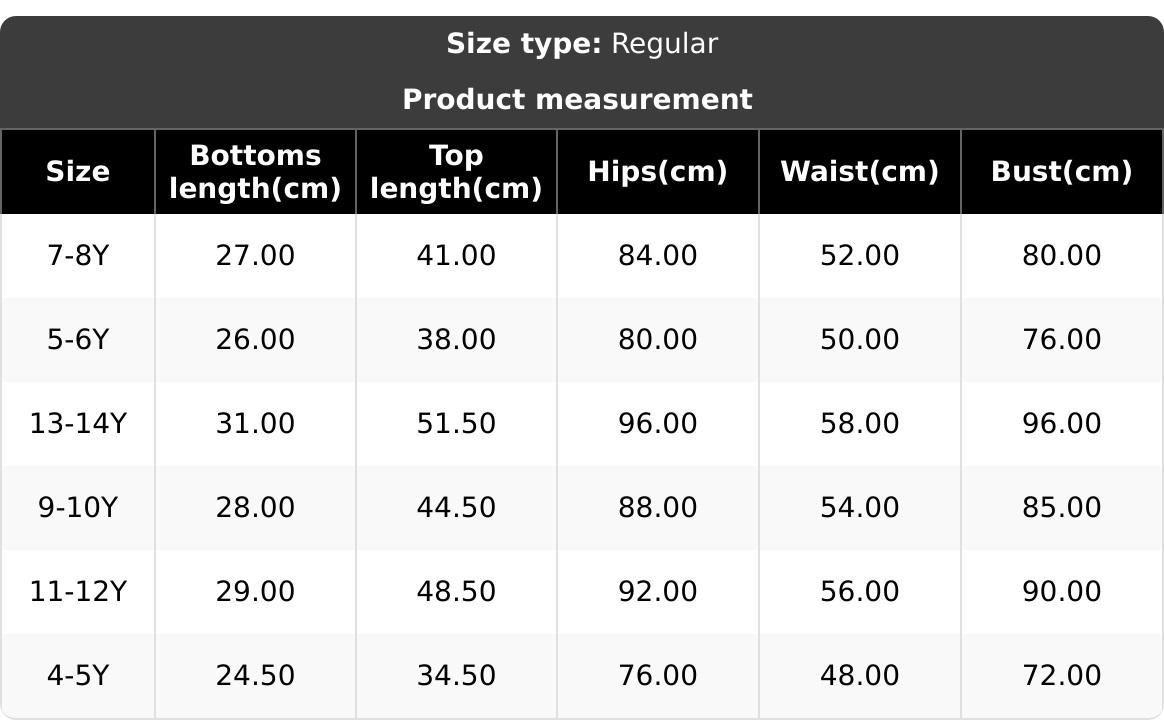Viewport: 1164px width, 720px height.
Task: Click the 51.50 top length value
Action: (456, 424)
